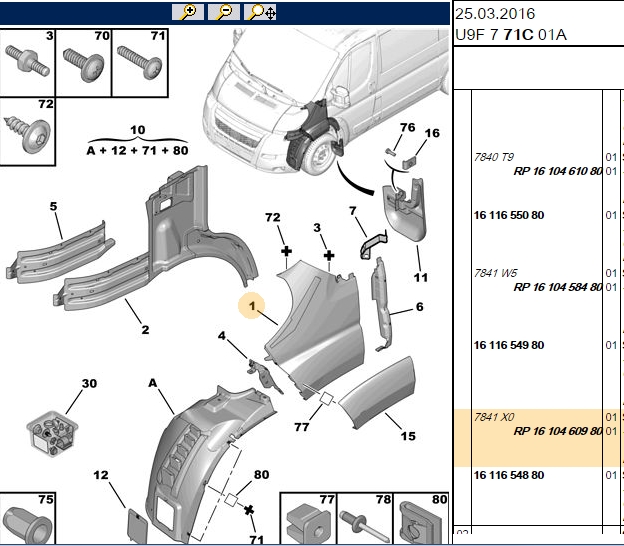Open the screw thumbnail numbered 3

(x=27, y=62)
